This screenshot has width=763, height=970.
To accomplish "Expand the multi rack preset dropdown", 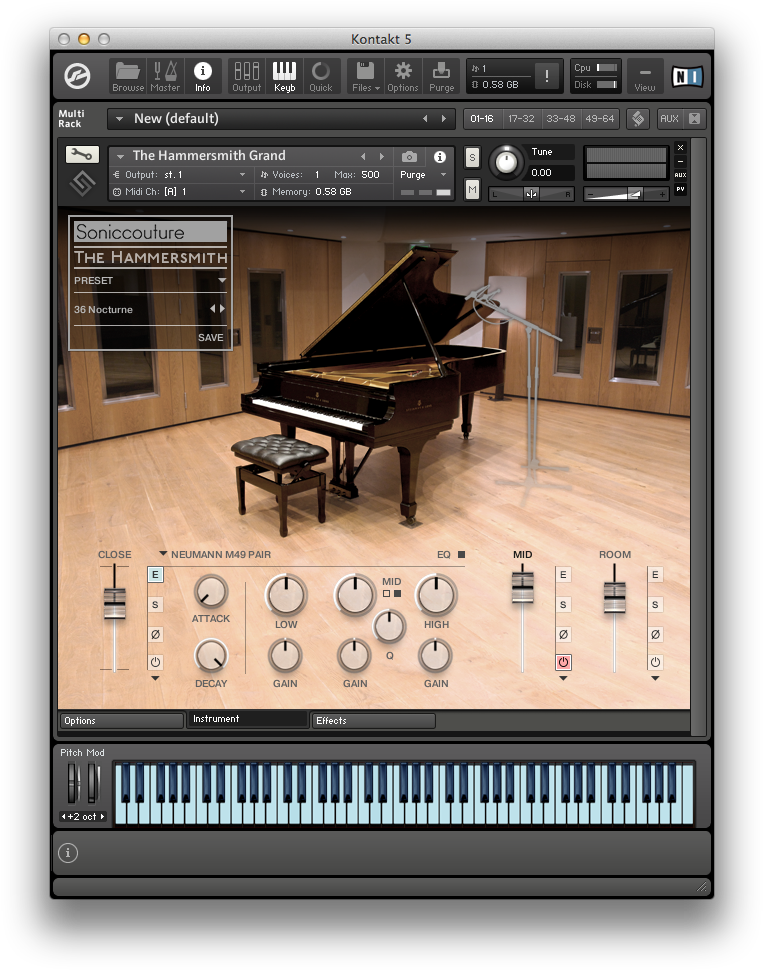I will 119,119.
